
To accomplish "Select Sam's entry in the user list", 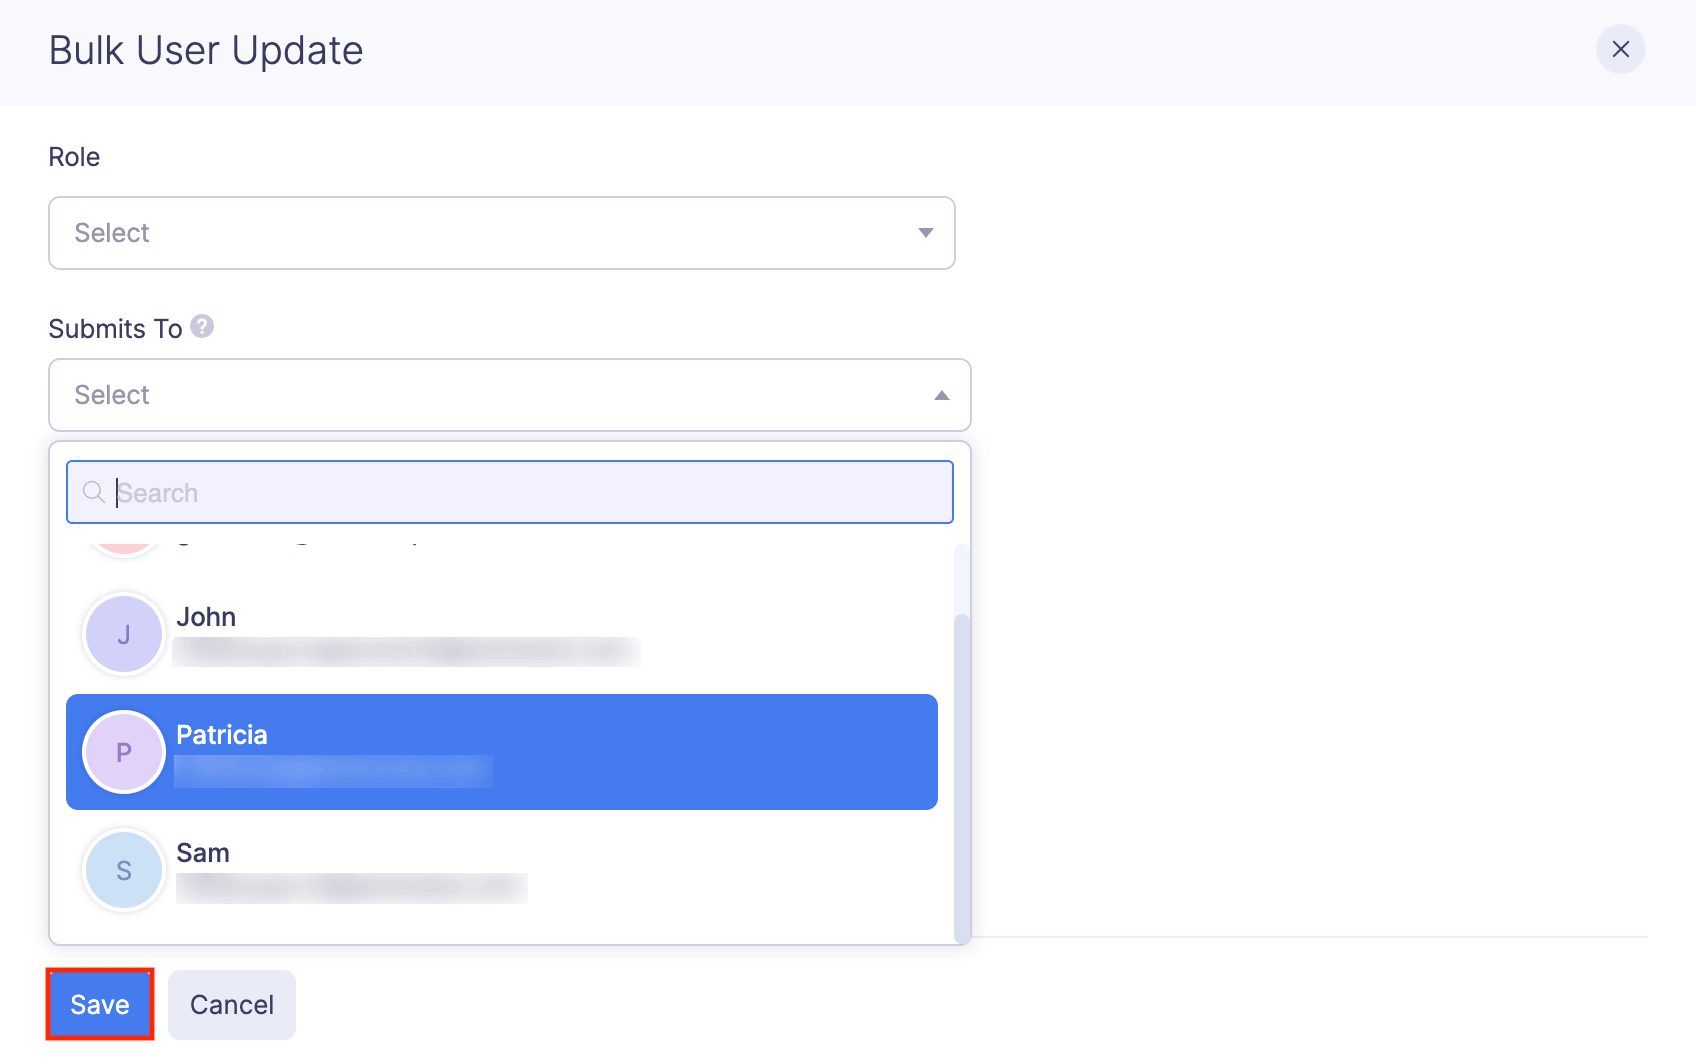I will (500, 869).
